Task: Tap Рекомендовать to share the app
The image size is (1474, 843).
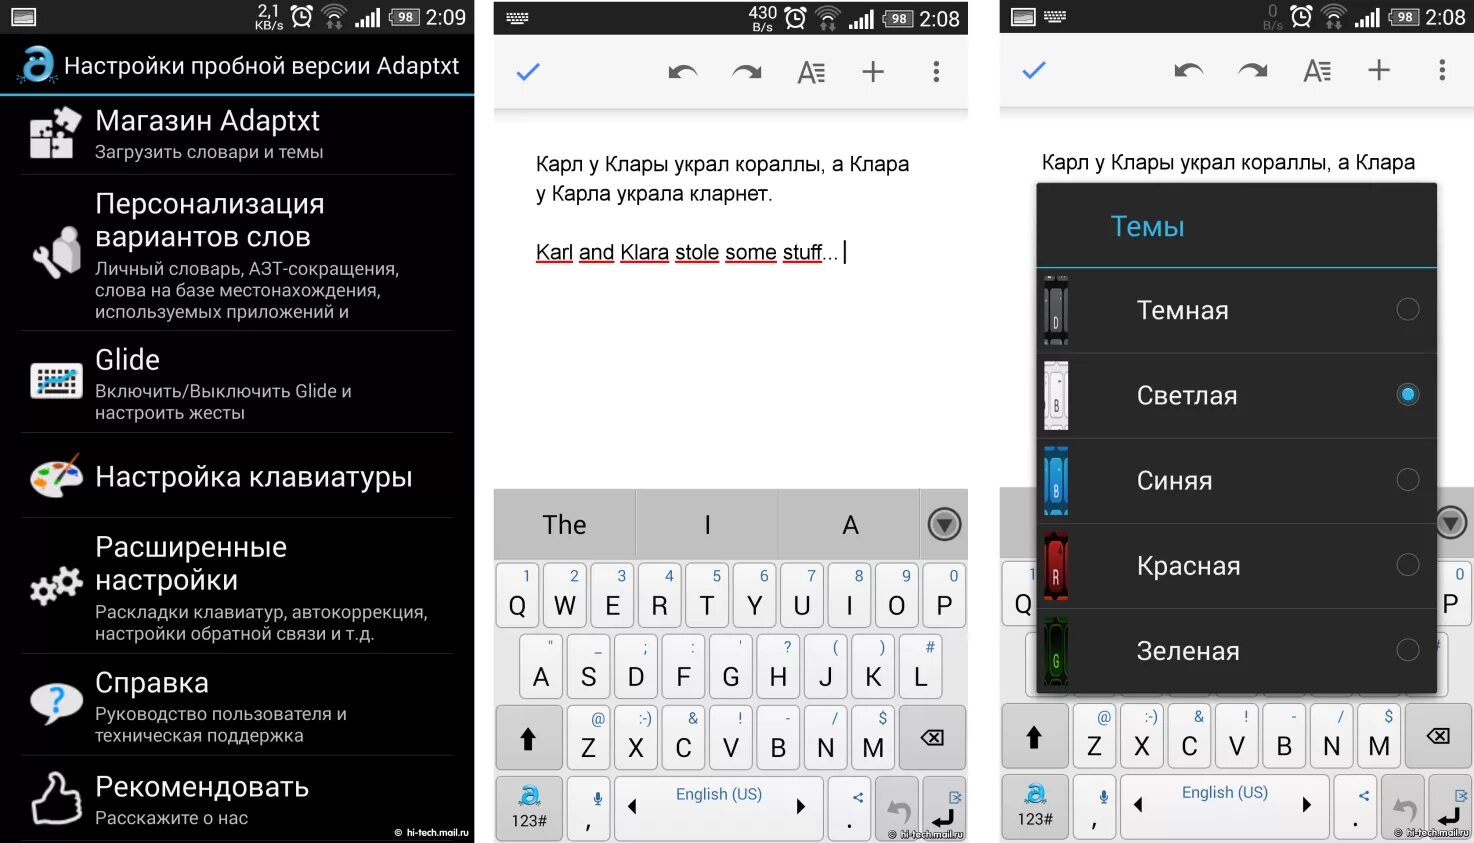Action: [237, 799]
